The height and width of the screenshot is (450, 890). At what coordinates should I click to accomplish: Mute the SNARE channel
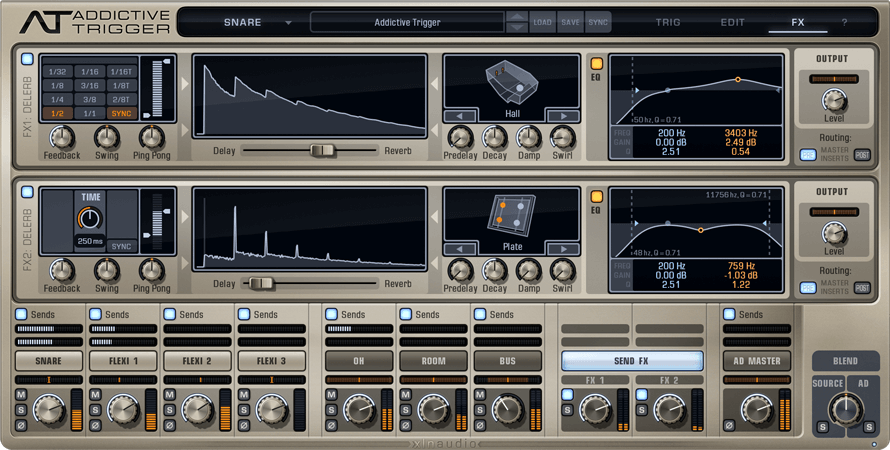(x=21, y=395)
